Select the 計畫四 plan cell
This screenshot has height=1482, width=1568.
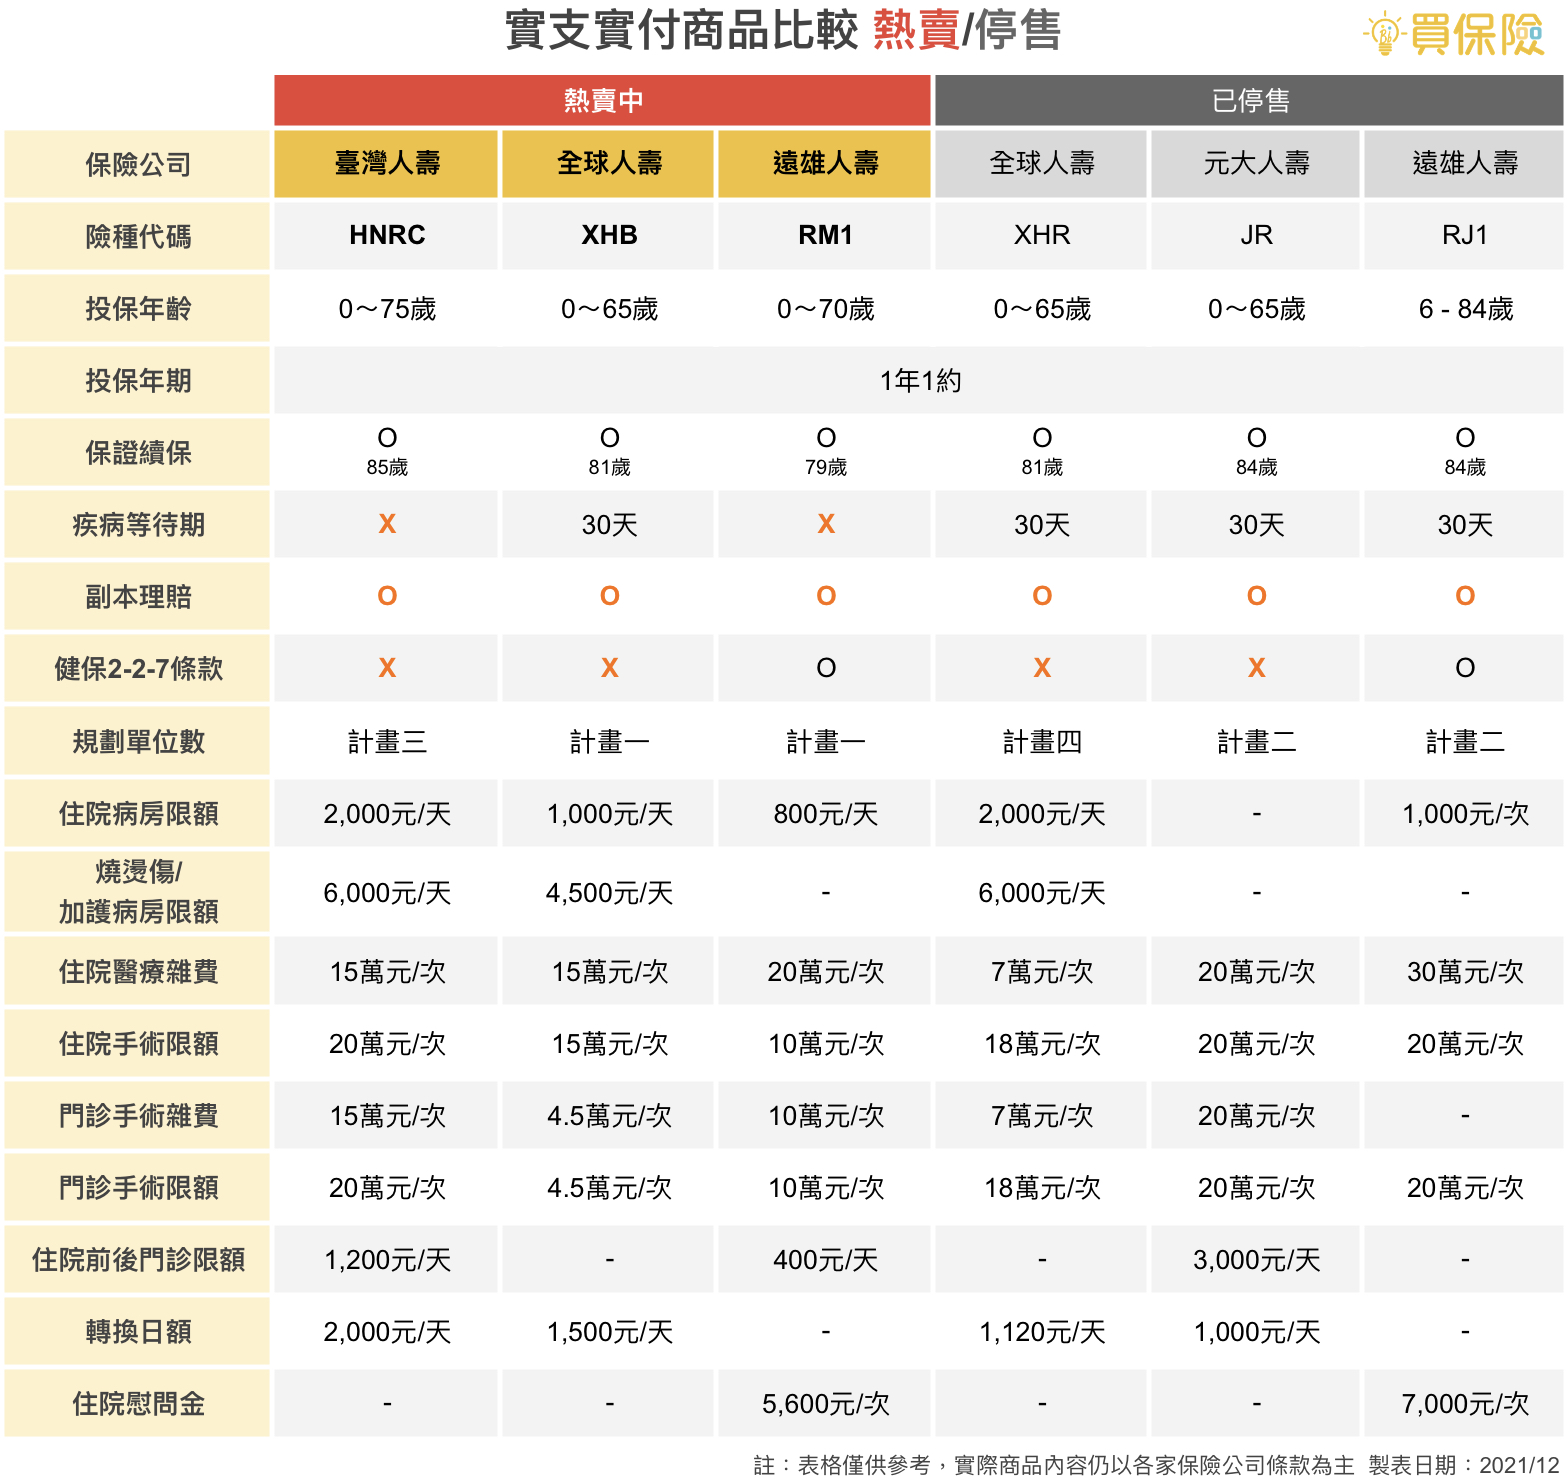[x=1042, y=742]
